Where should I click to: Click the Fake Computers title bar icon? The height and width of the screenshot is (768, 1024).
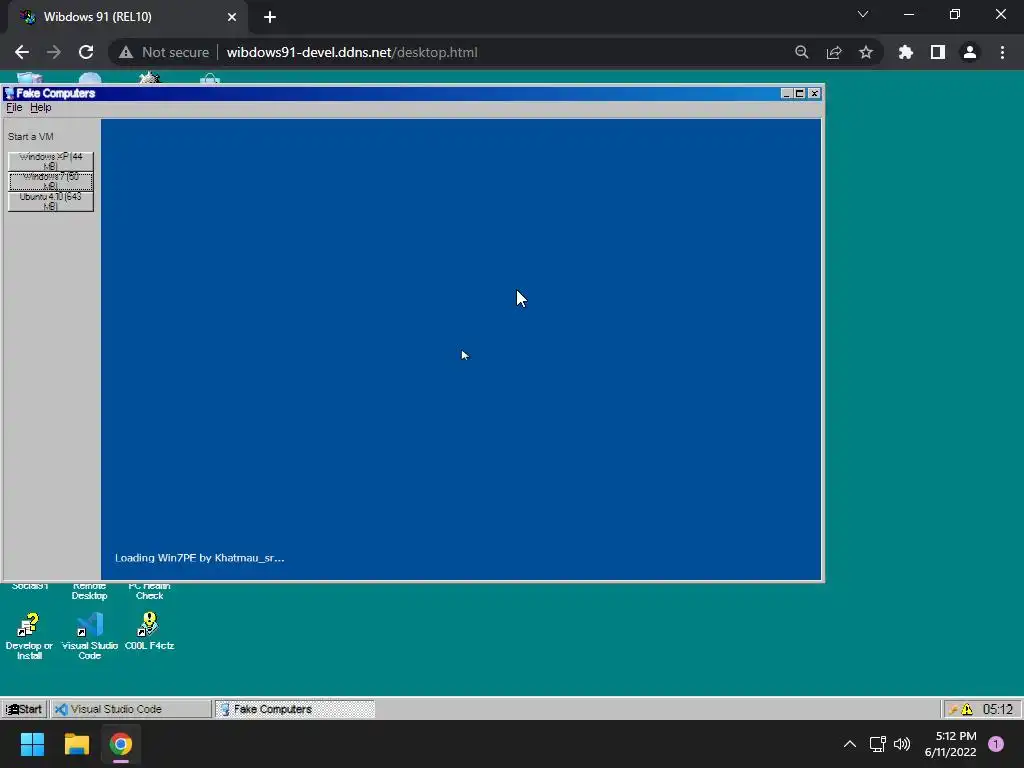[9, 93]
